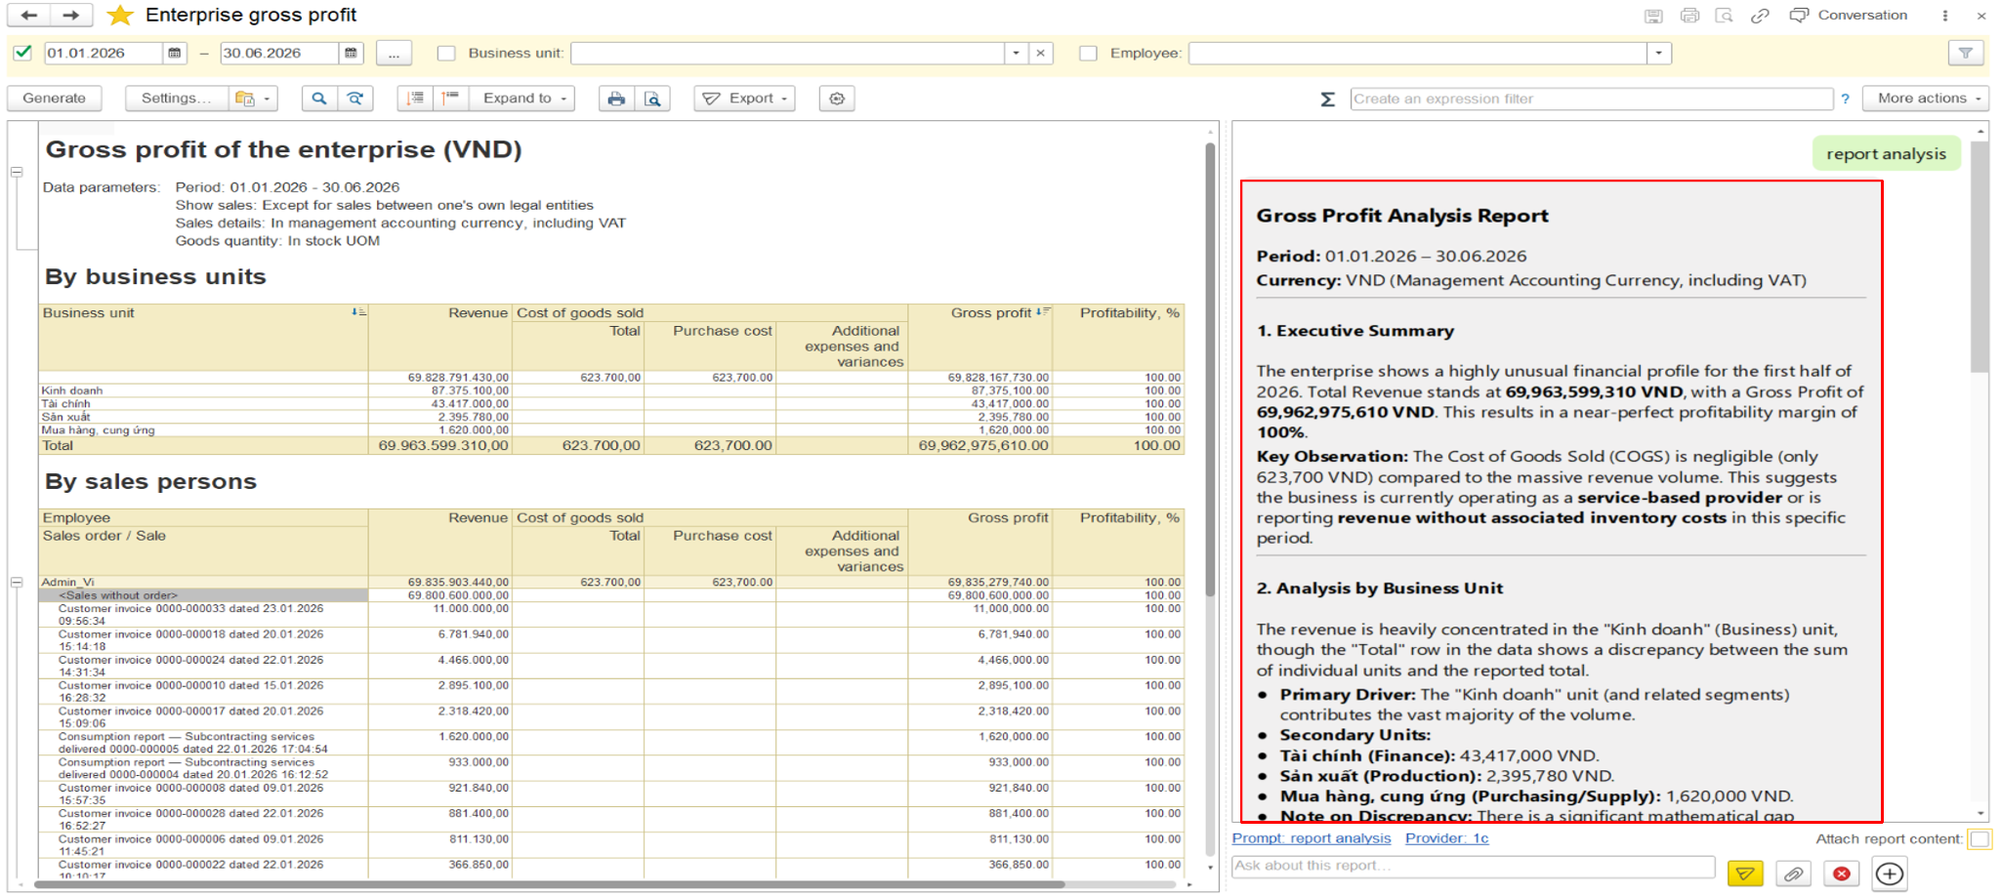Open the Prompt: report analysis link
This screenshot has height=896, width=2000.
1311,838
